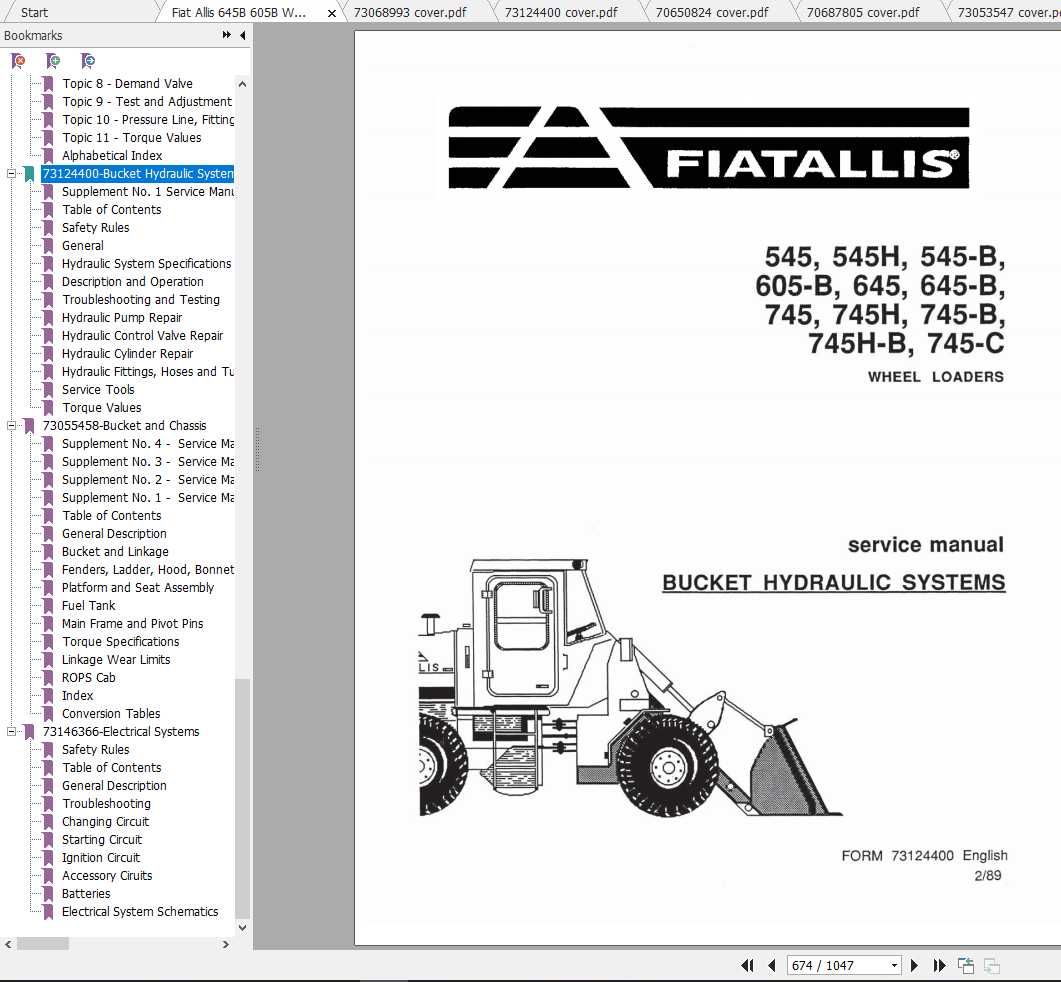Open Hydraulic Cylinder Repair bookmark

(x=127, y=354)
